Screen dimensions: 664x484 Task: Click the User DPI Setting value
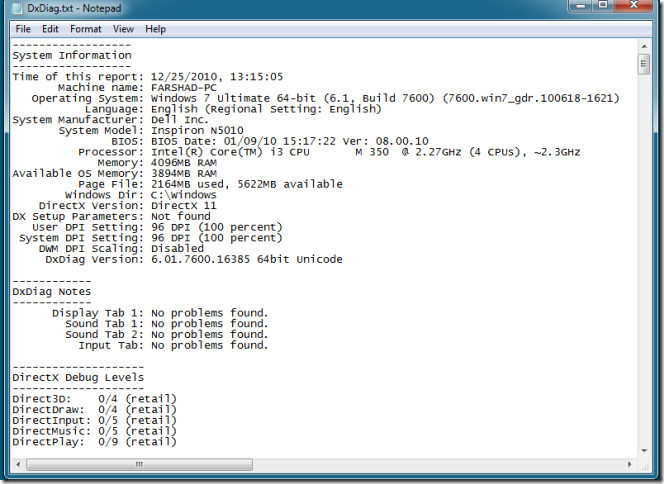coord(217,227)
